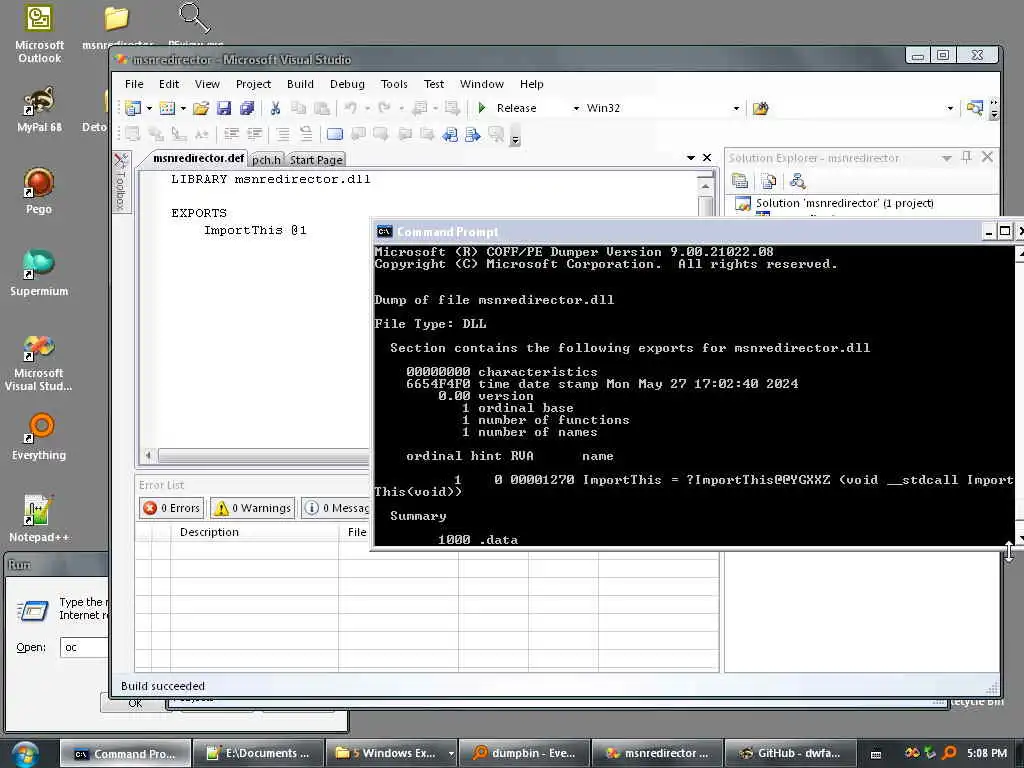Open the New Project dropdown arrow
The image size is (1024, 768).
click(149, 108)
